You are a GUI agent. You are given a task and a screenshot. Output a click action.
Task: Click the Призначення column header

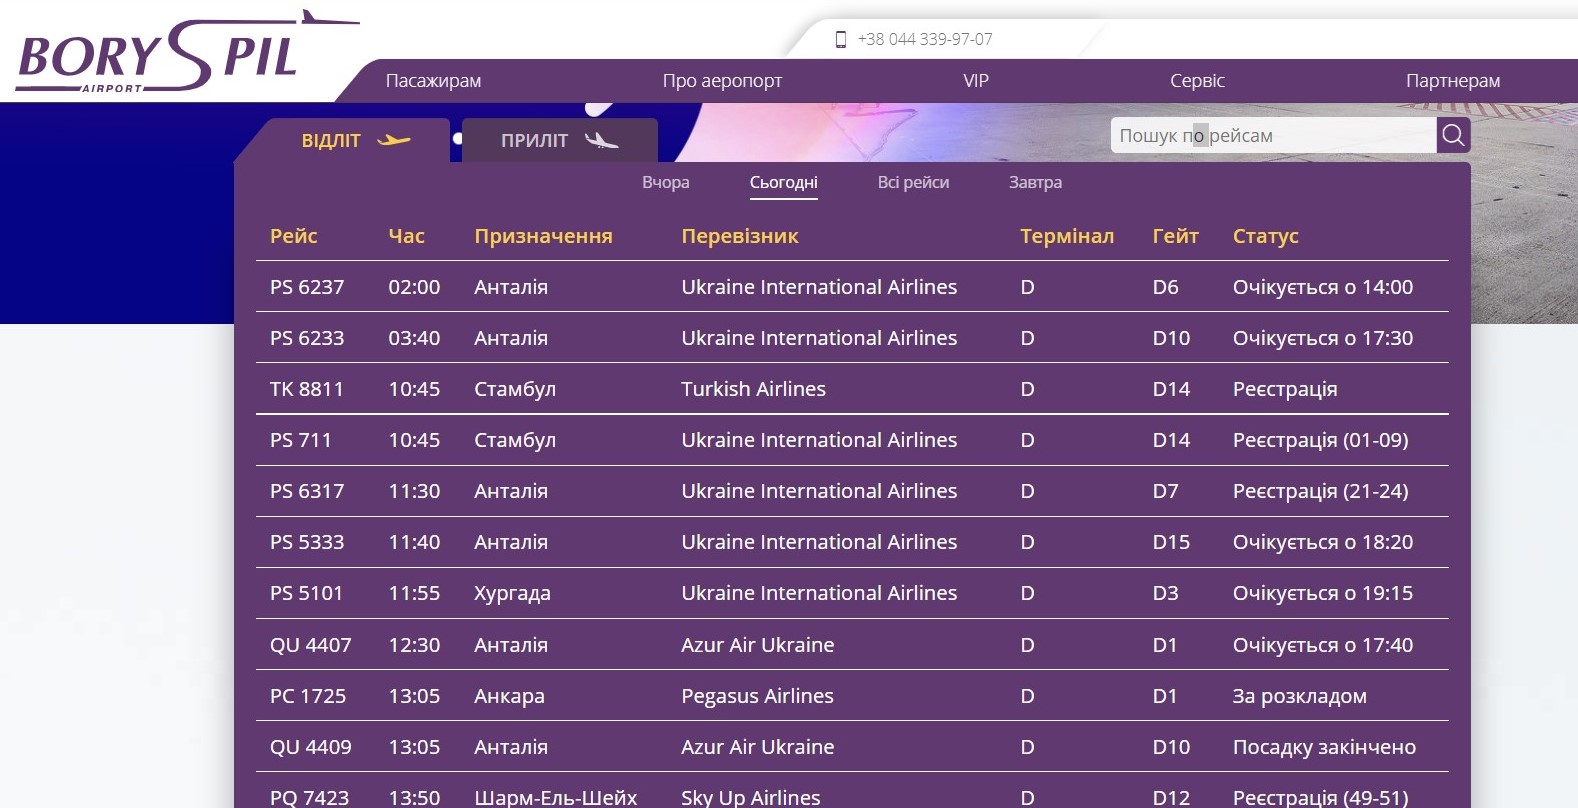click(543, 236)
